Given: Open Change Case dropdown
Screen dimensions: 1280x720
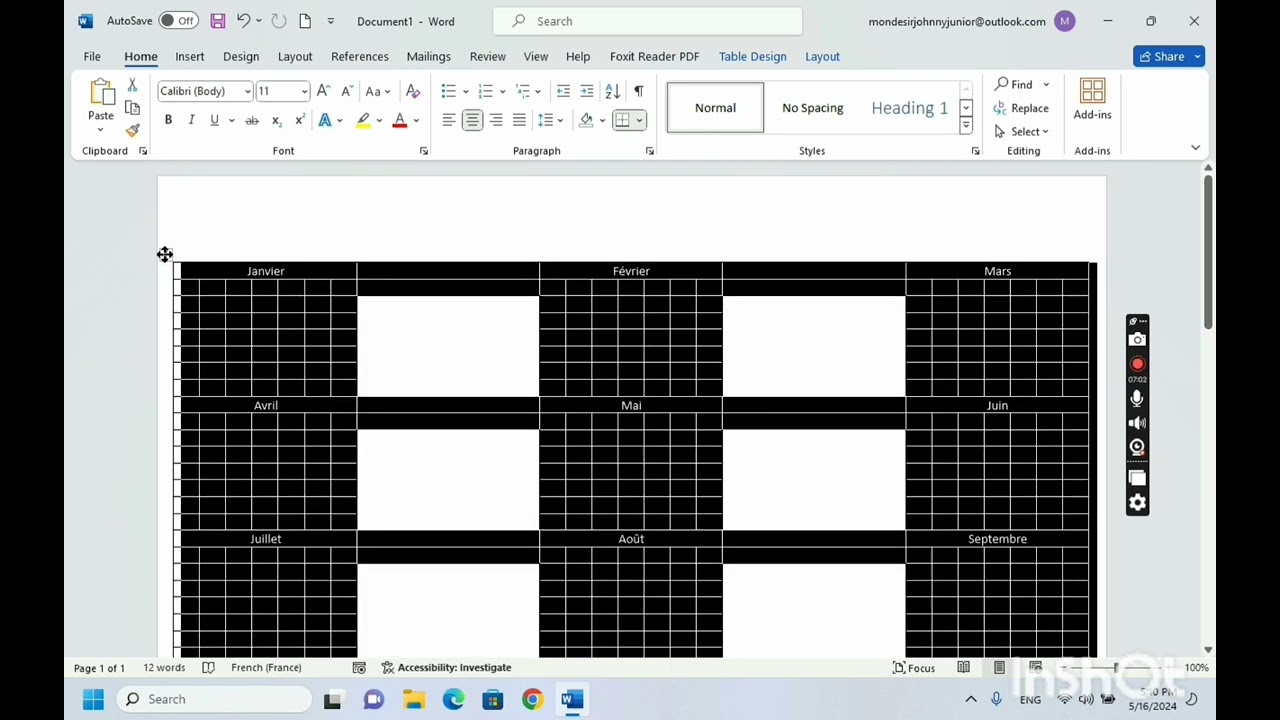Looking at the screenshot, I should [377, 91].
